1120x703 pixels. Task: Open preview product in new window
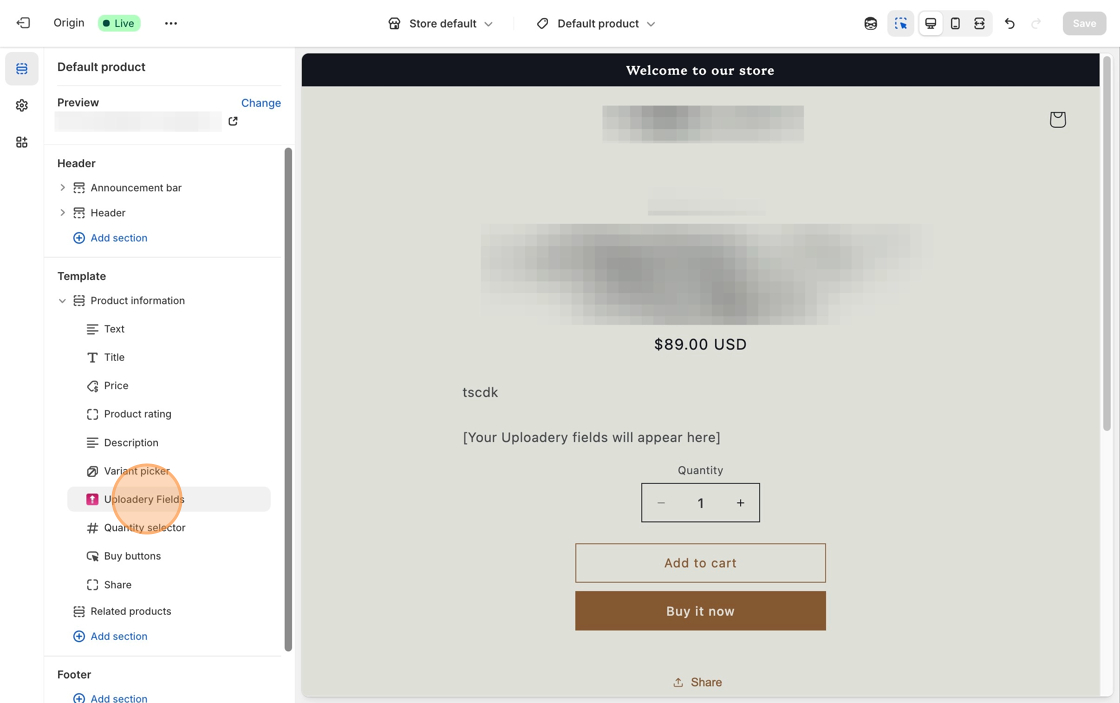click(233, 121)
